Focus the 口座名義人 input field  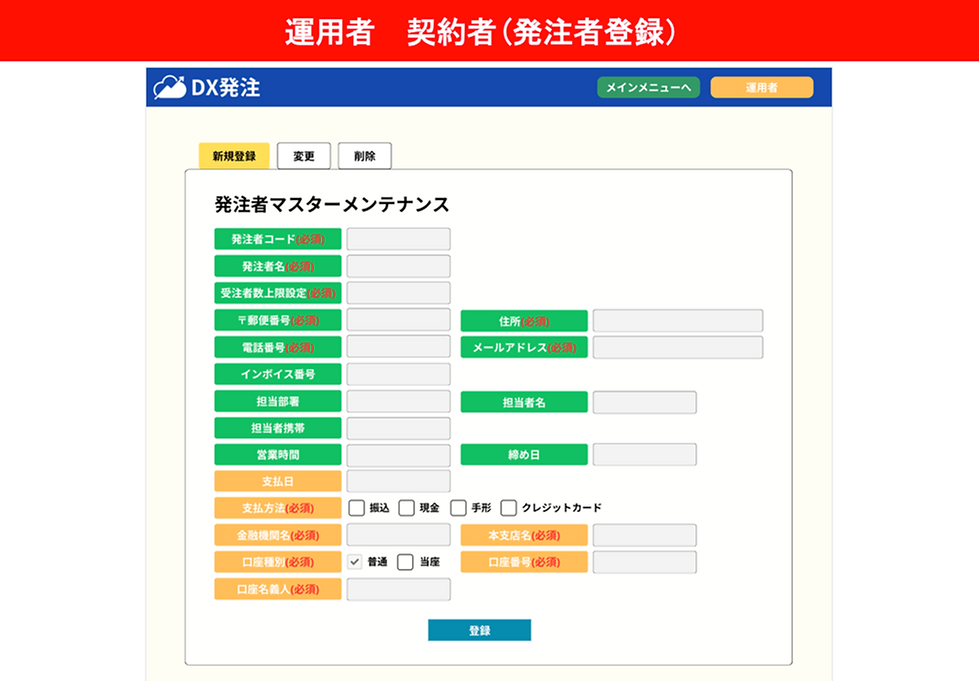(x=398, y=589)
